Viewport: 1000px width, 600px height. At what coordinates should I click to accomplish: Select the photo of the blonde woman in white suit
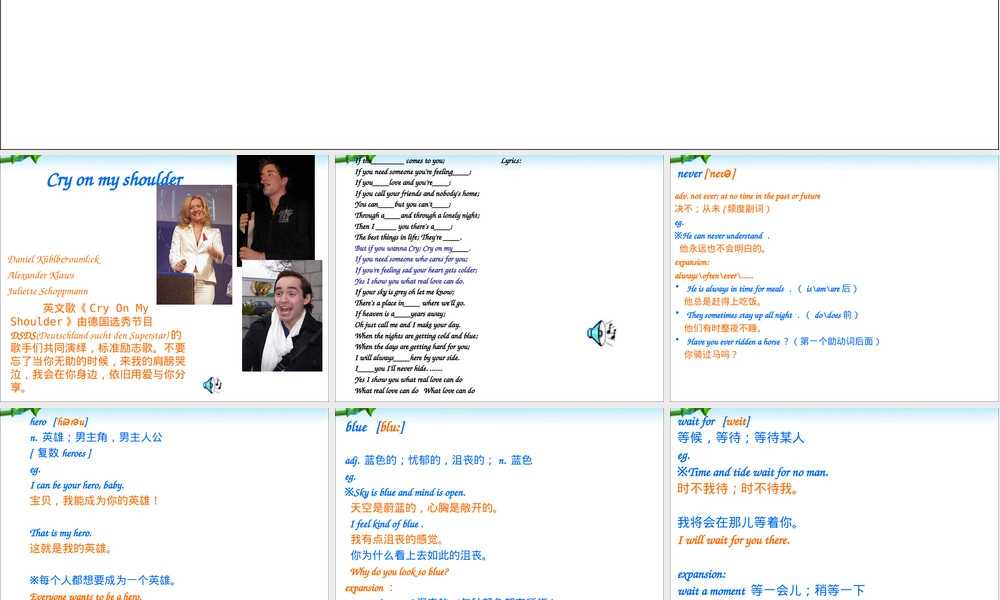(195, 244)
